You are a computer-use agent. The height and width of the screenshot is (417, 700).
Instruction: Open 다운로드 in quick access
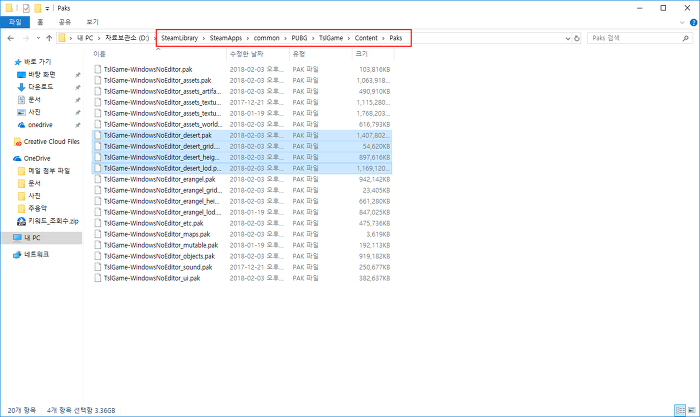click(41, 87)
